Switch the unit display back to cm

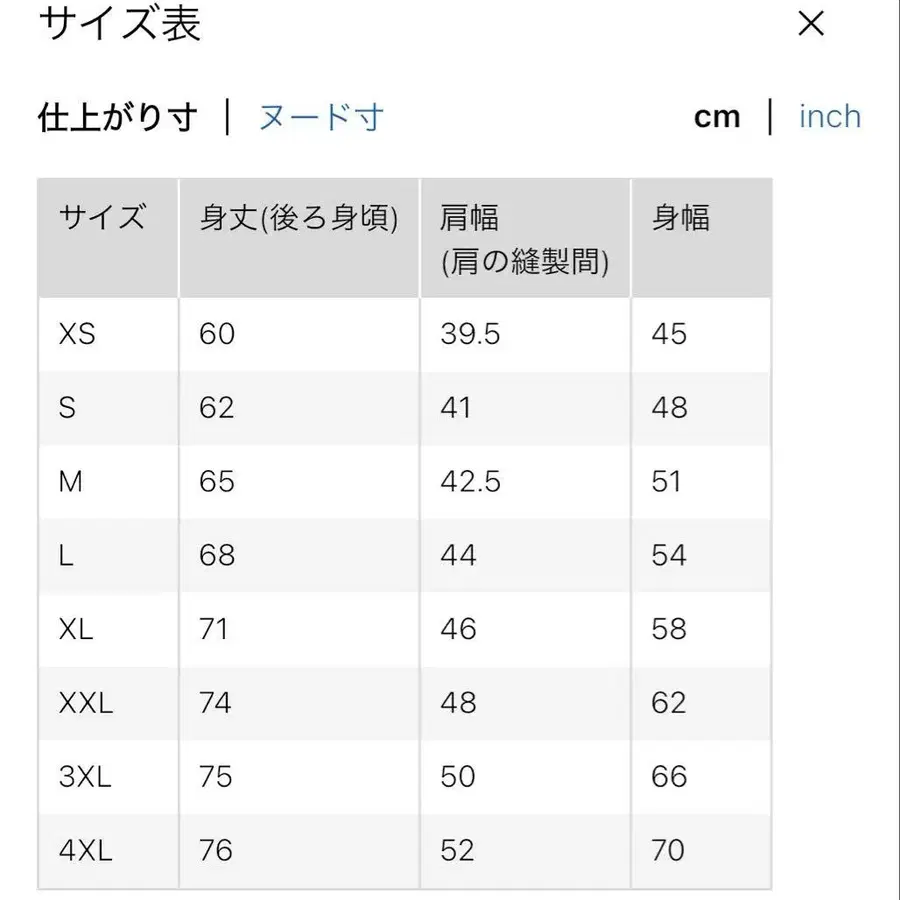tap(718, 116)
